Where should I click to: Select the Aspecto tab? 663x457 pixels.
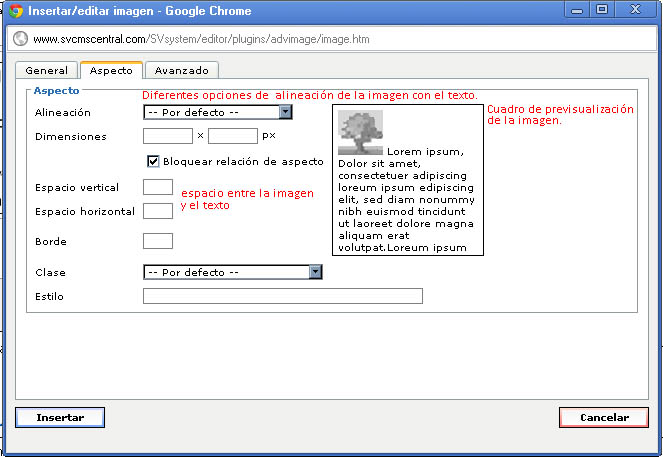(x=110, y=71)
